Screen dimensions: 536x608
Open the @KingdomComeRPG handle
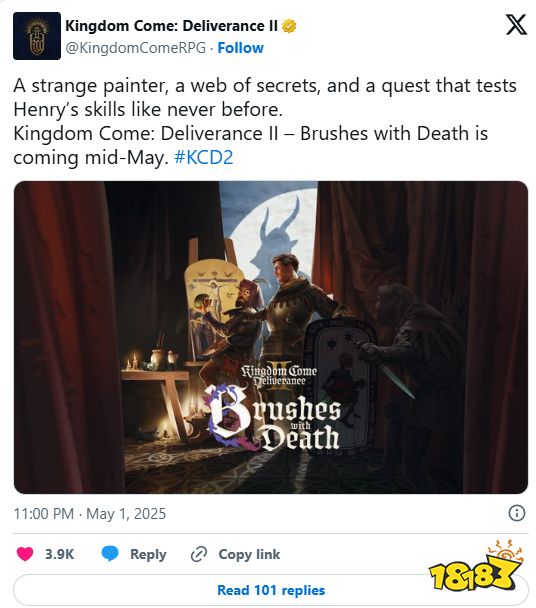pyautogui.click(x=136, y=48)
